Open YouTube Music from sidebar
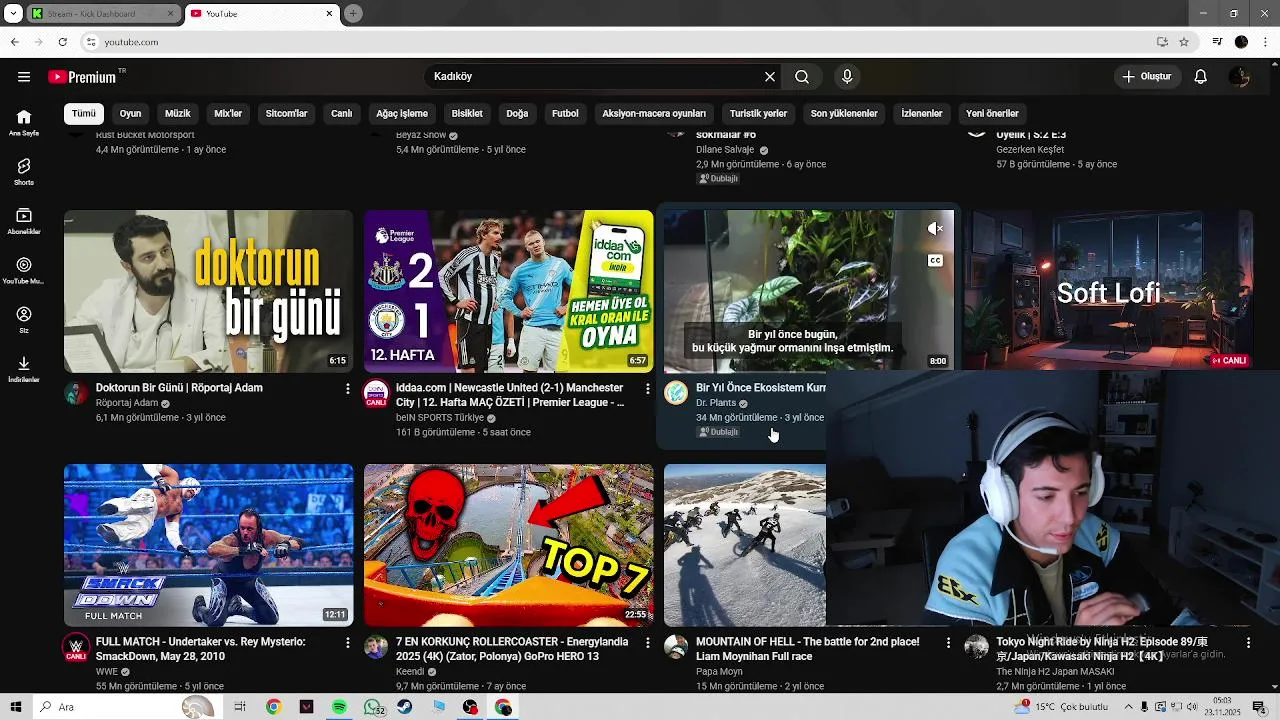Screen dimensions: 1280x720 point(24,270)
